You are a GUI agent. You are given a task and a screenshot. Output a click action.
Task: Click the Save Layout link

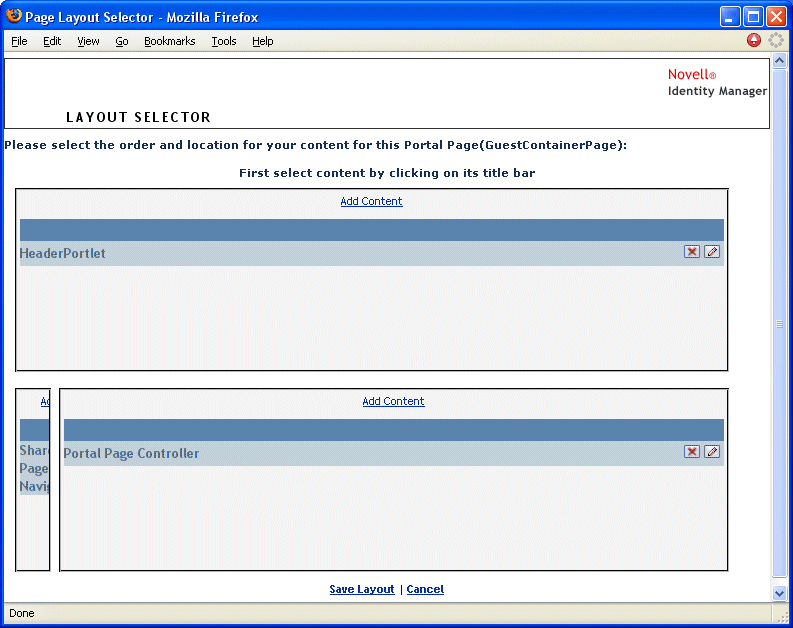point(362,589)
